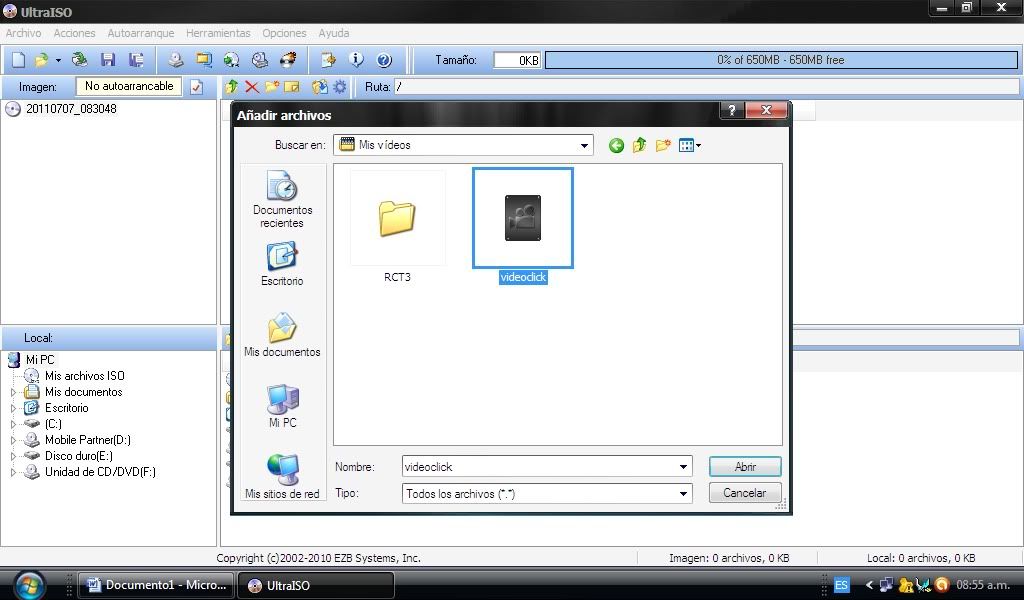Click the Save As multi-floppy icon
Image resolution: width=1024 pixels, height=600 pixels.
click(136, 60)
